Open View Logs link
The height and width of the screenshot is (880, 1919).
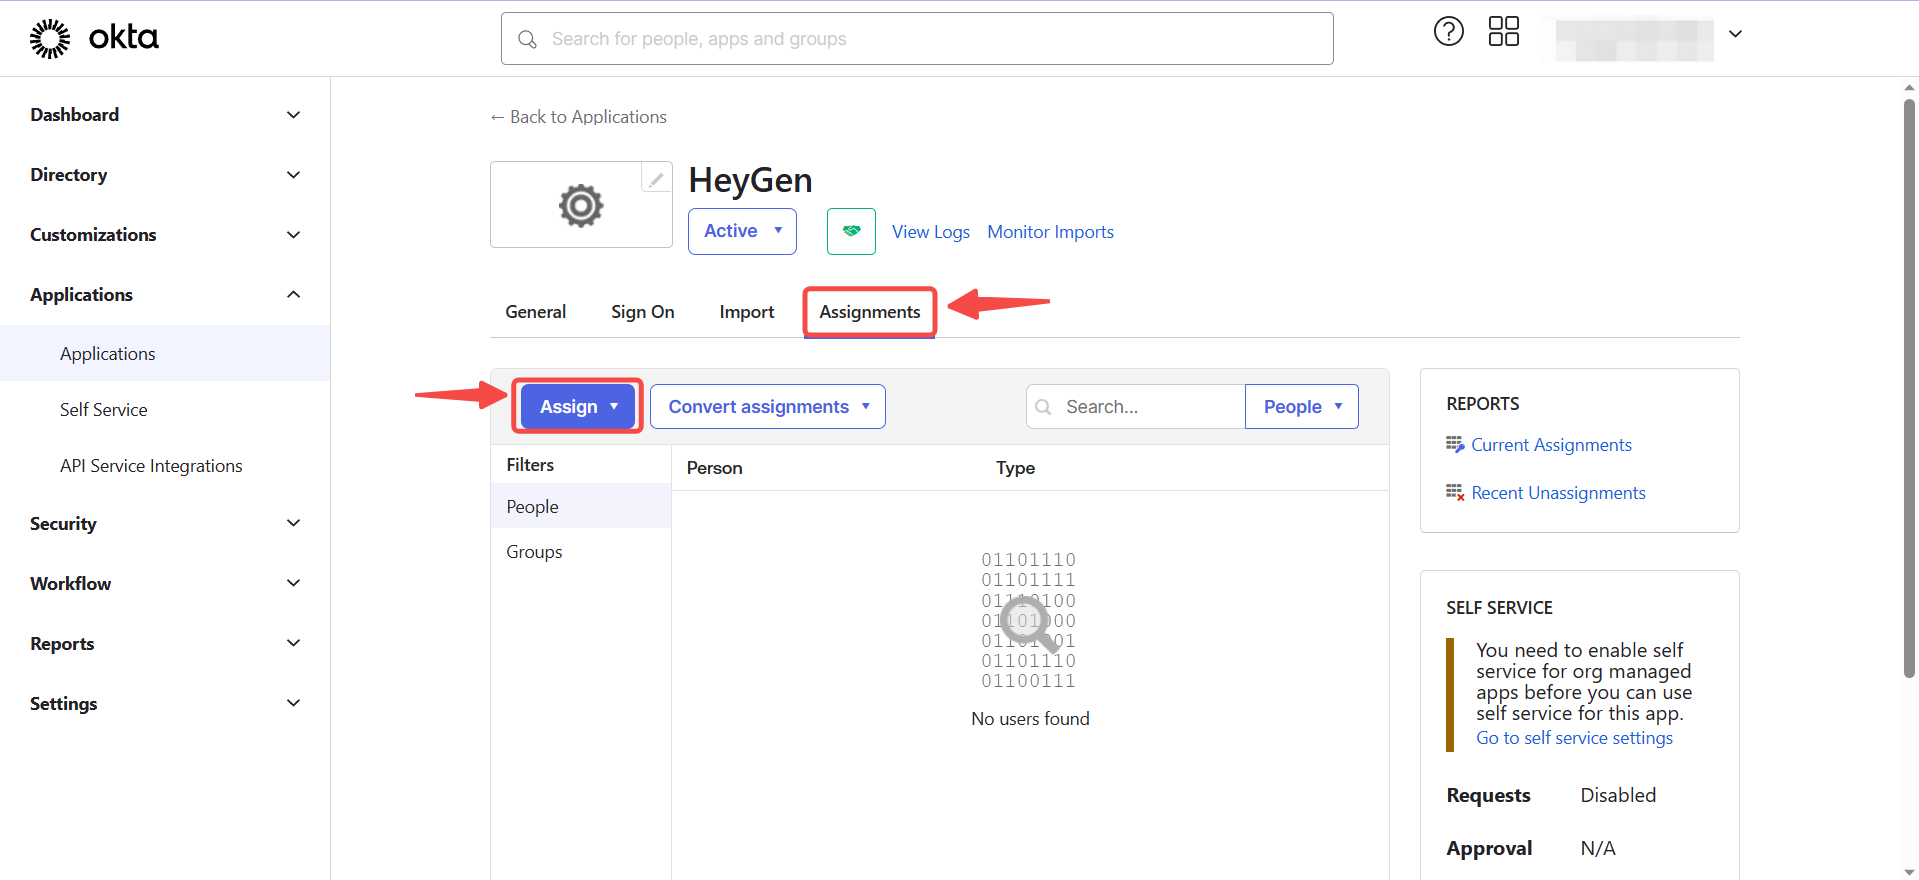[x=930, y=232]
